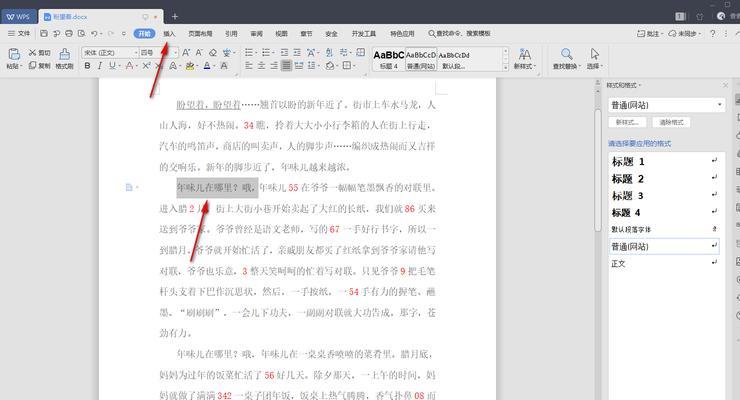Viewport: 740px width, 400px height.
Task: Switch to the Home (开始) tab
Action: [144, 33]
